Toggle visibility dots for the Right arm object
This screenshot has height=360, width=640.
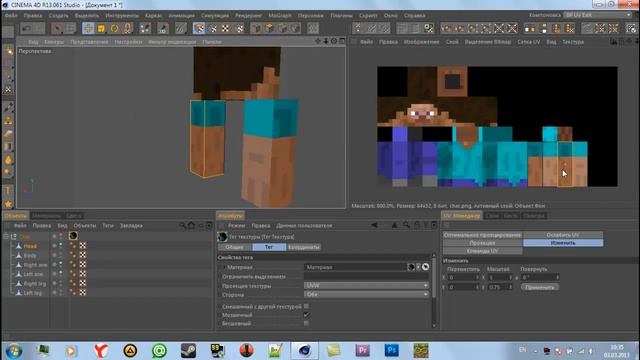click(x=61, y=264)
